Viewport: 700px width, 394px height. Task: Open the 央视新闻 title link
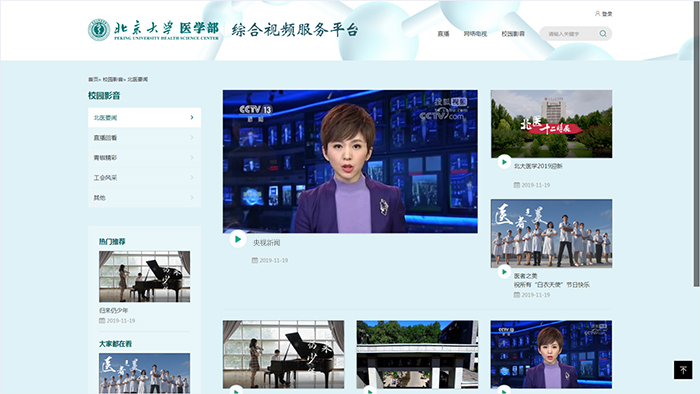point(267,243)
